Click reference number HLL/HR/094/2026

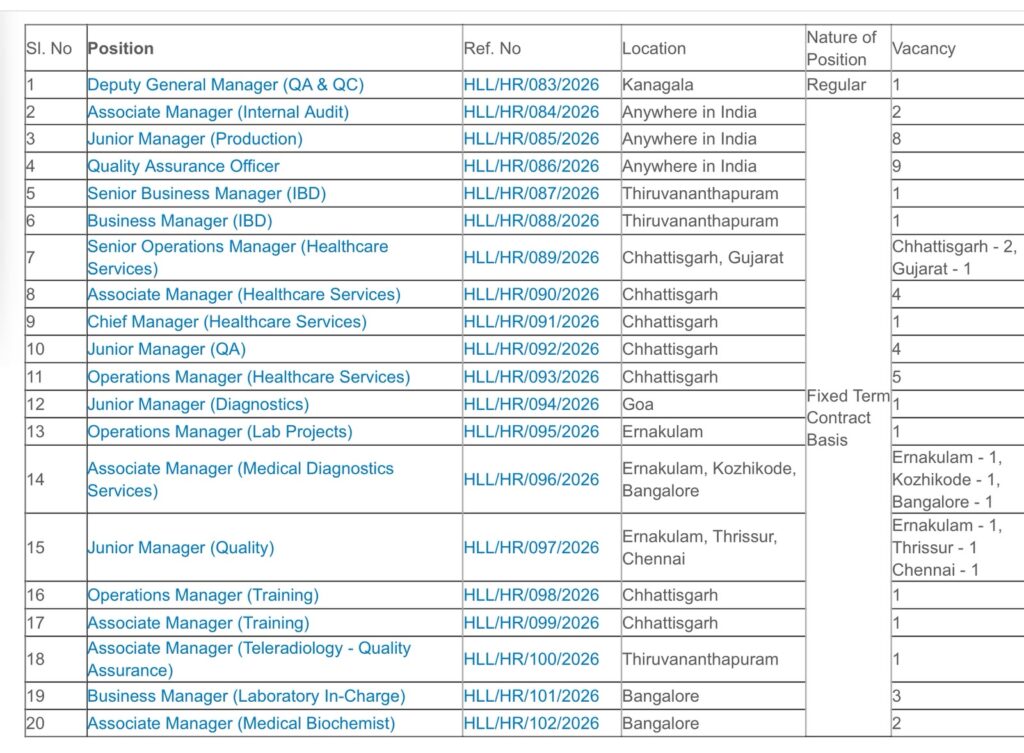[x=531, y=404]
